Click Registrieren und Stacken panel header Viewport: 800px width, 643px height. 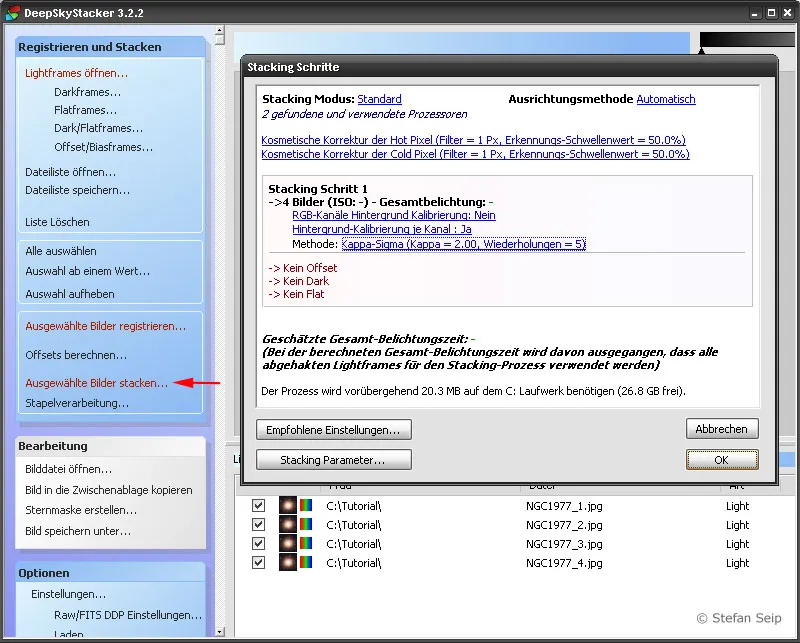point(110,47)
